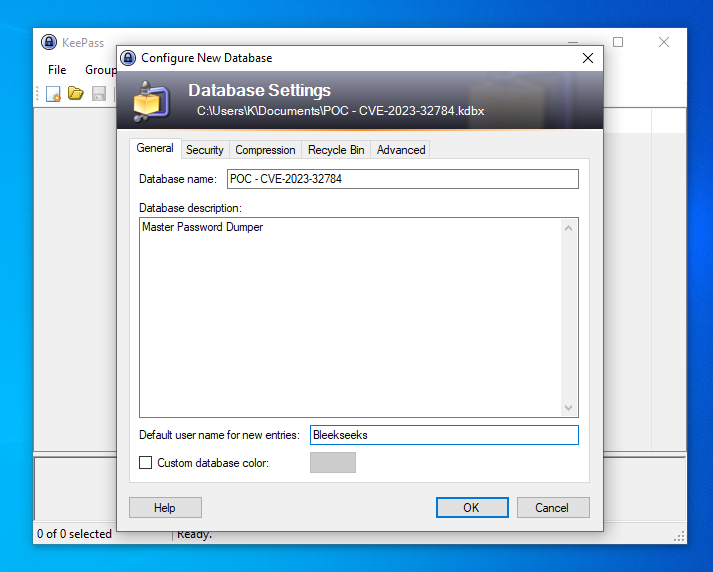This screenshot has height=572, width=713.
Task: Click the Database name input field
Action: (x=403, y=179)
